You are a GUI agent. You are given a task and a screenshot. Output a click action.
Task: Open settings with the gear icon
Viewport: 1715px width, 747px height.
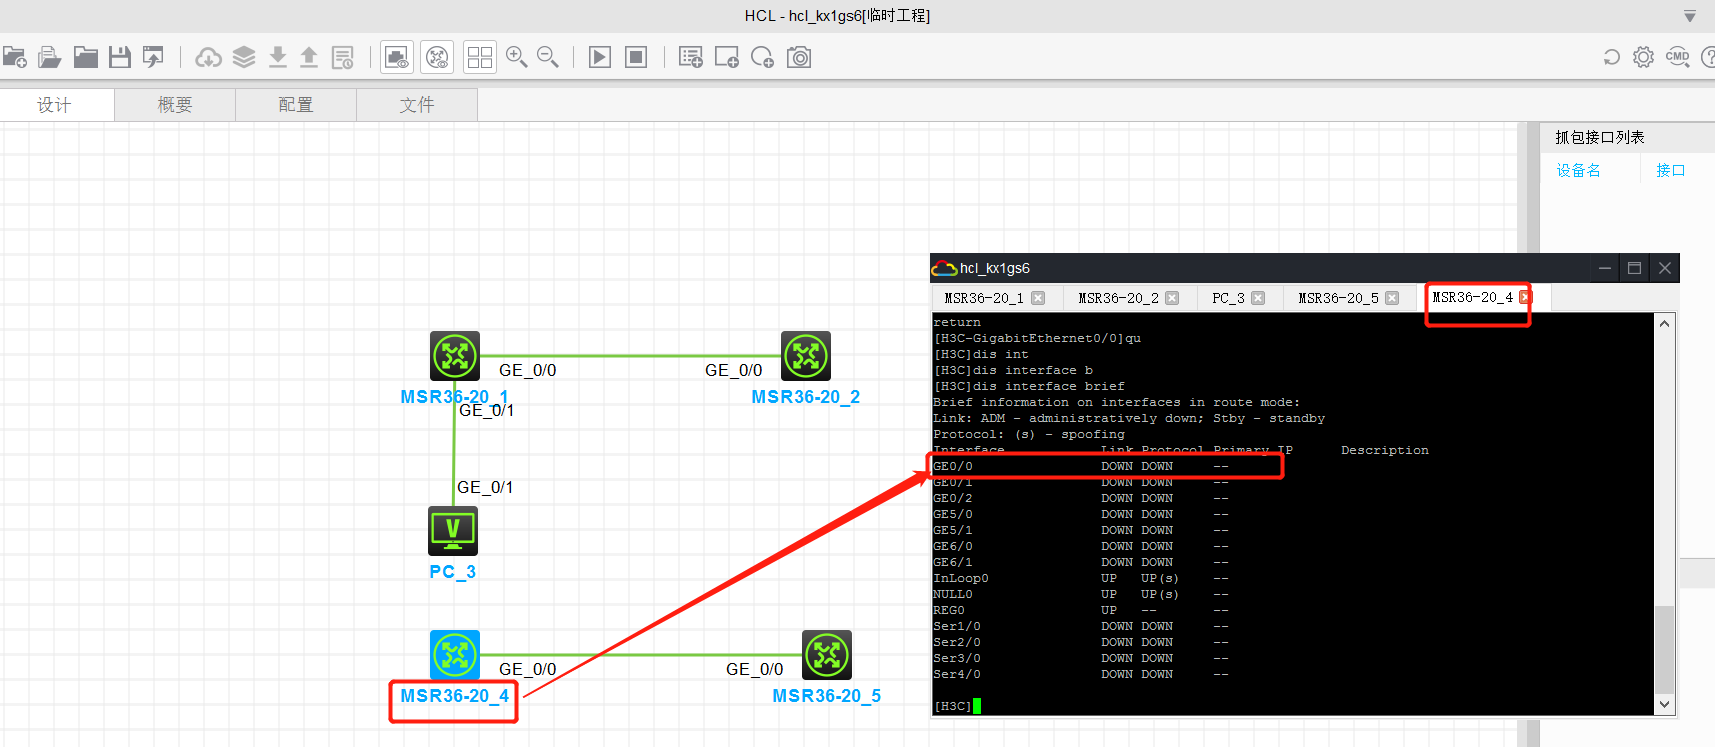click(1643, 57)
